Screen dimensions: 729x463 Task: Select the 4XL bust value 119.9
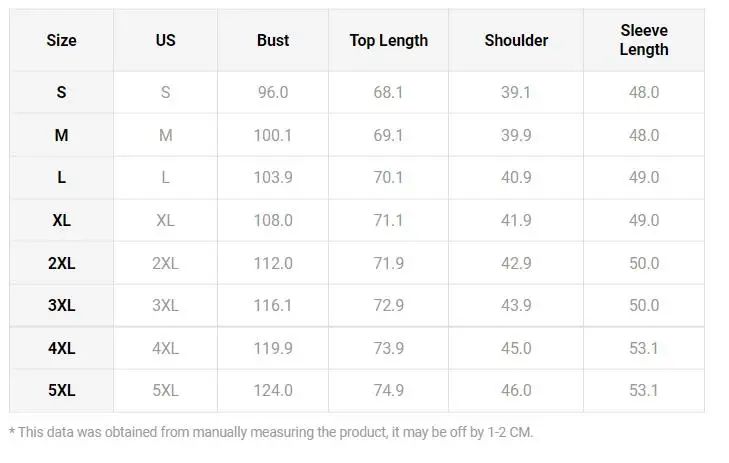pos(272,349)
